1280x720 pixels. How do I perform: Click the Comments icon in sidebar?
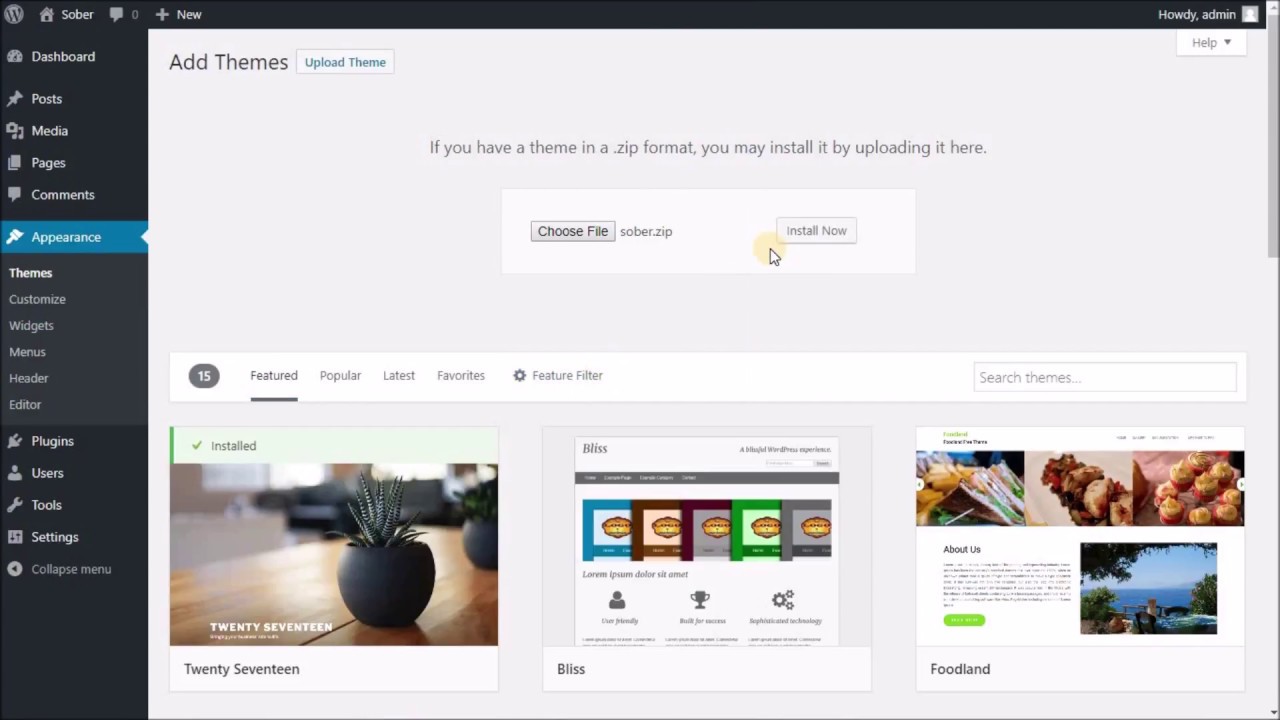(x=15, y=195)
